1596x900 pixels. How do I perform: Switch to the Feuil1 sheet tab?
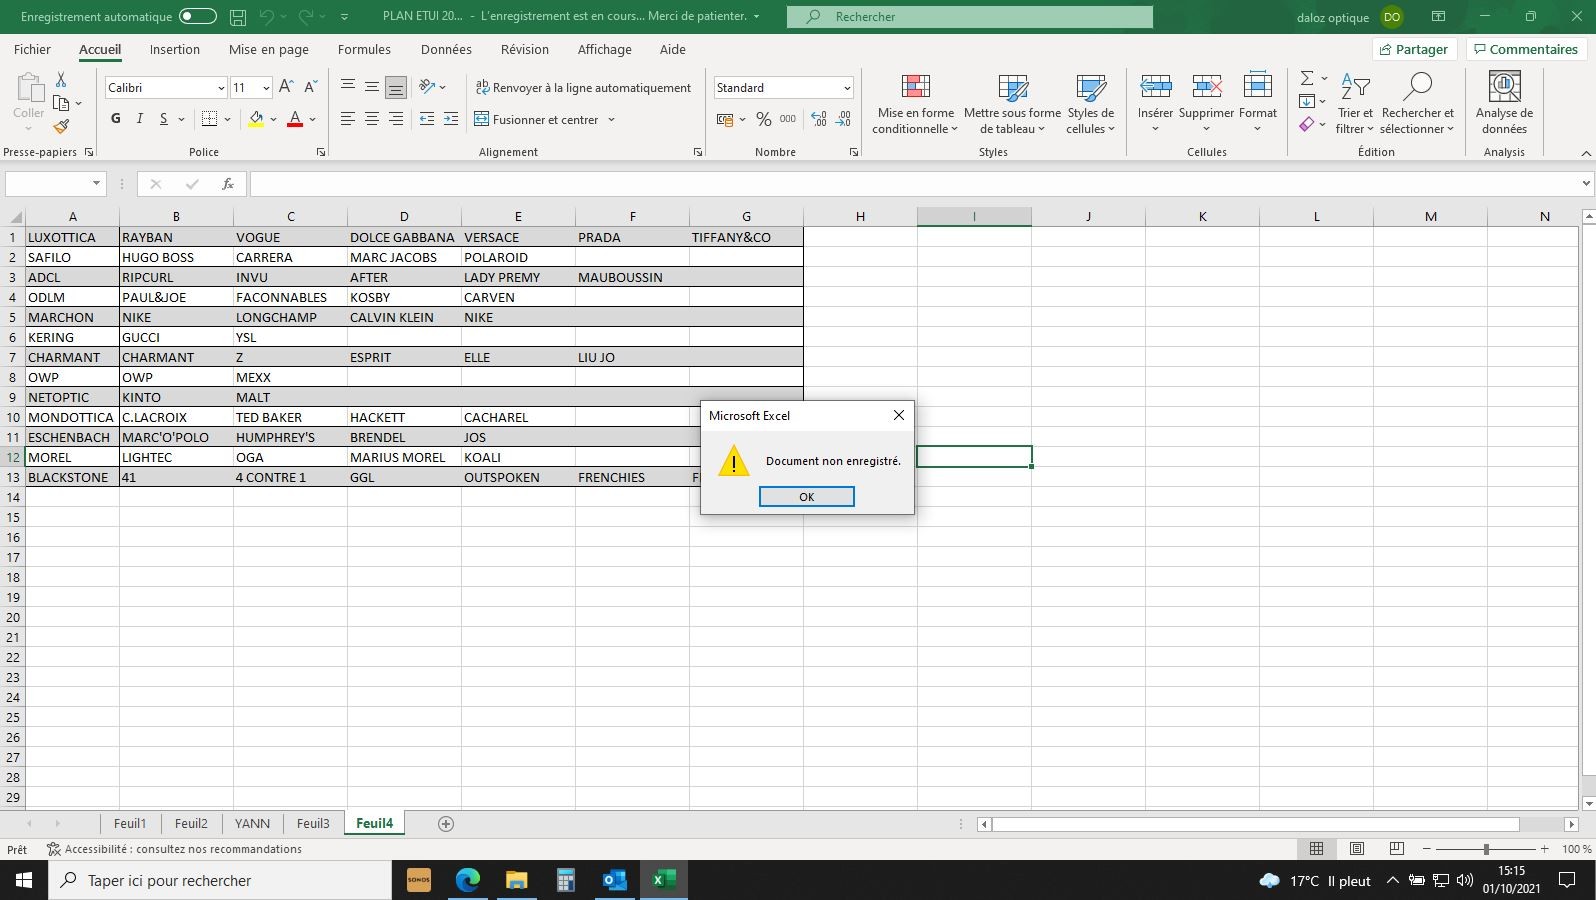(130, 823)
